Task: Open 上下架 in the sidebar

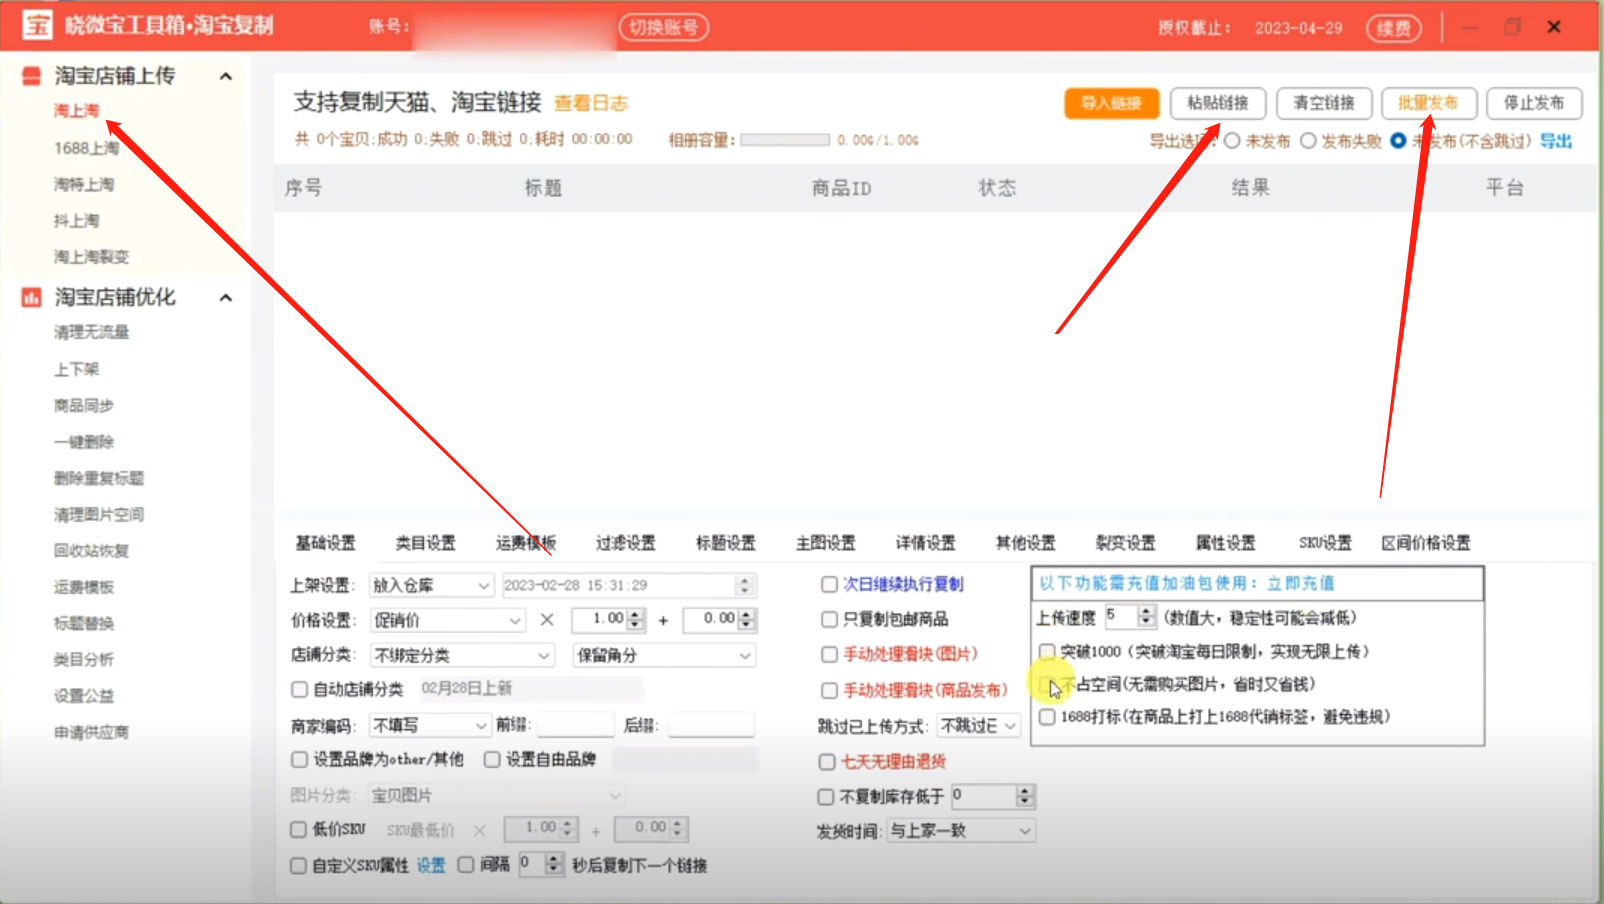Action: click(76, 369)
